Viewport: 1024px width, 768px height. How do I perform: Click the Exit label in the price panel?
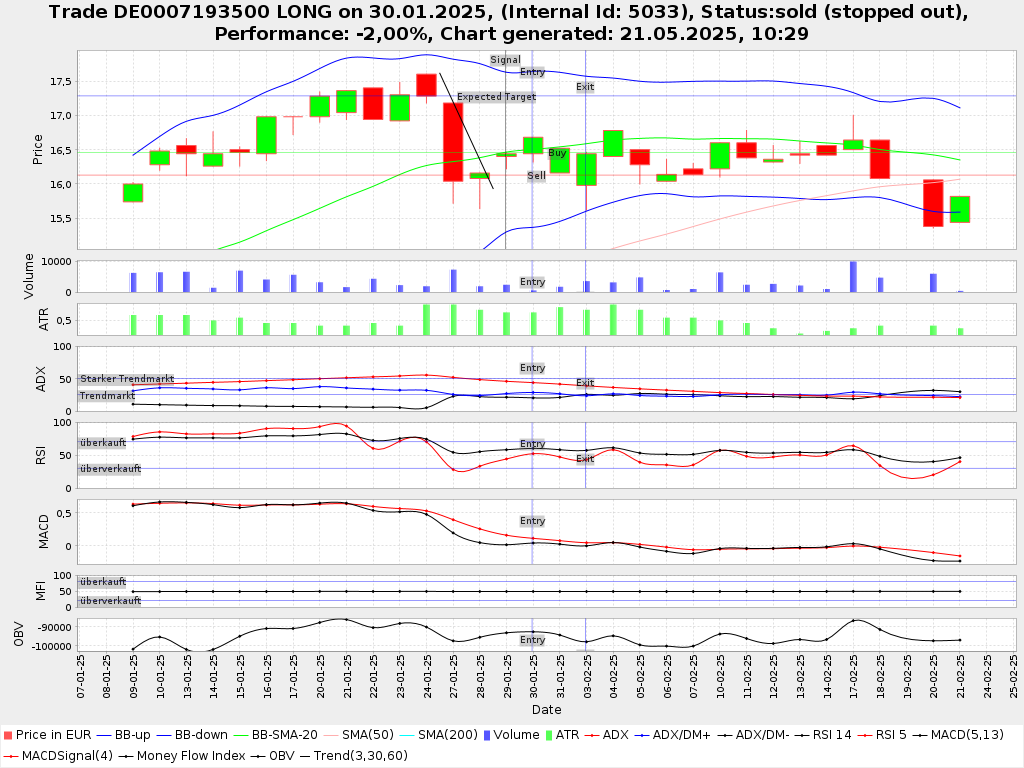[585, 87]
